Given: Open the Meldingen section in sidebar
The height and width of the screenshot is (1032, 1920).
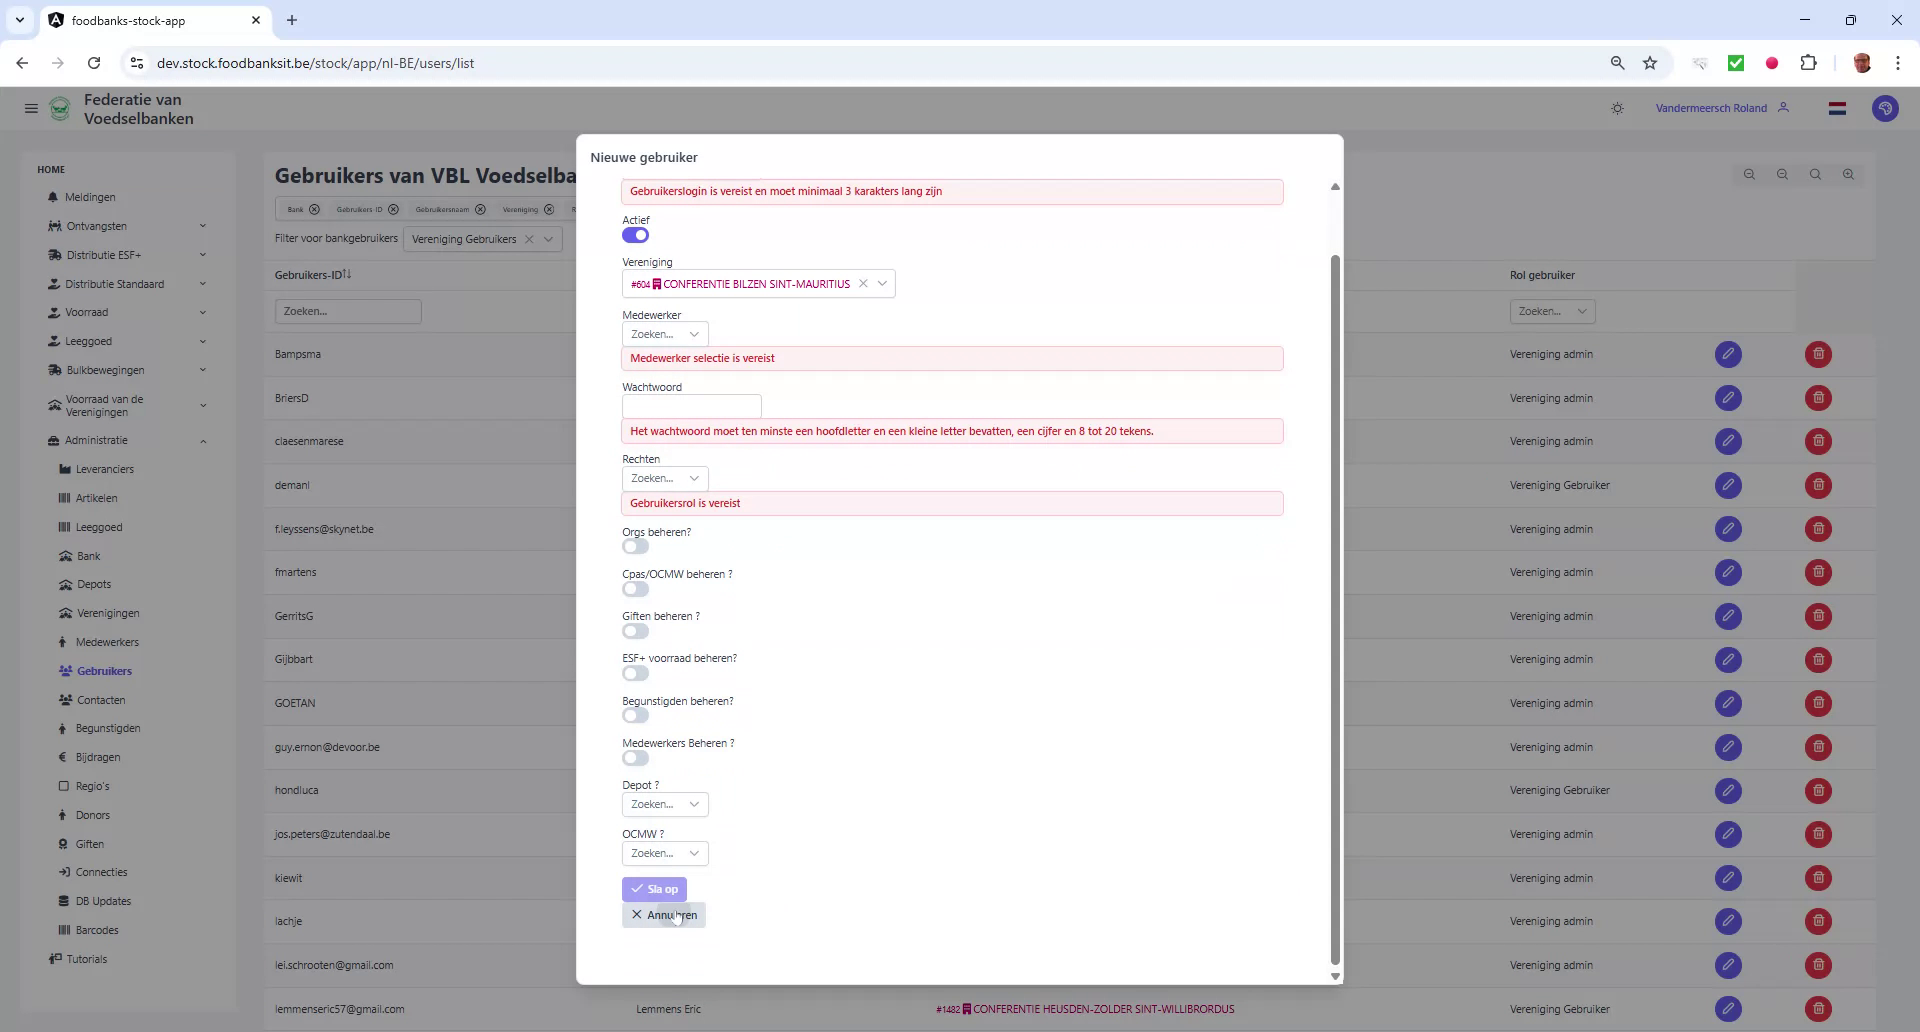Looking at the screenshot, I should (91, 197).
